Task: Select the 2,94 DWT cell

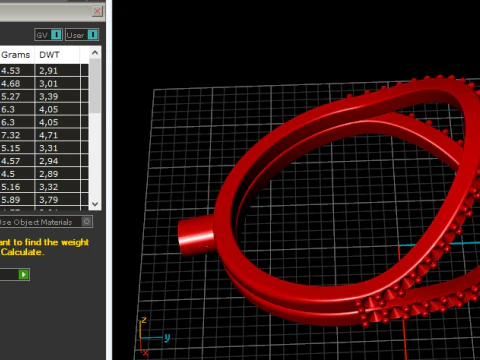Action: pyautogui.click(x=57, y=161)
